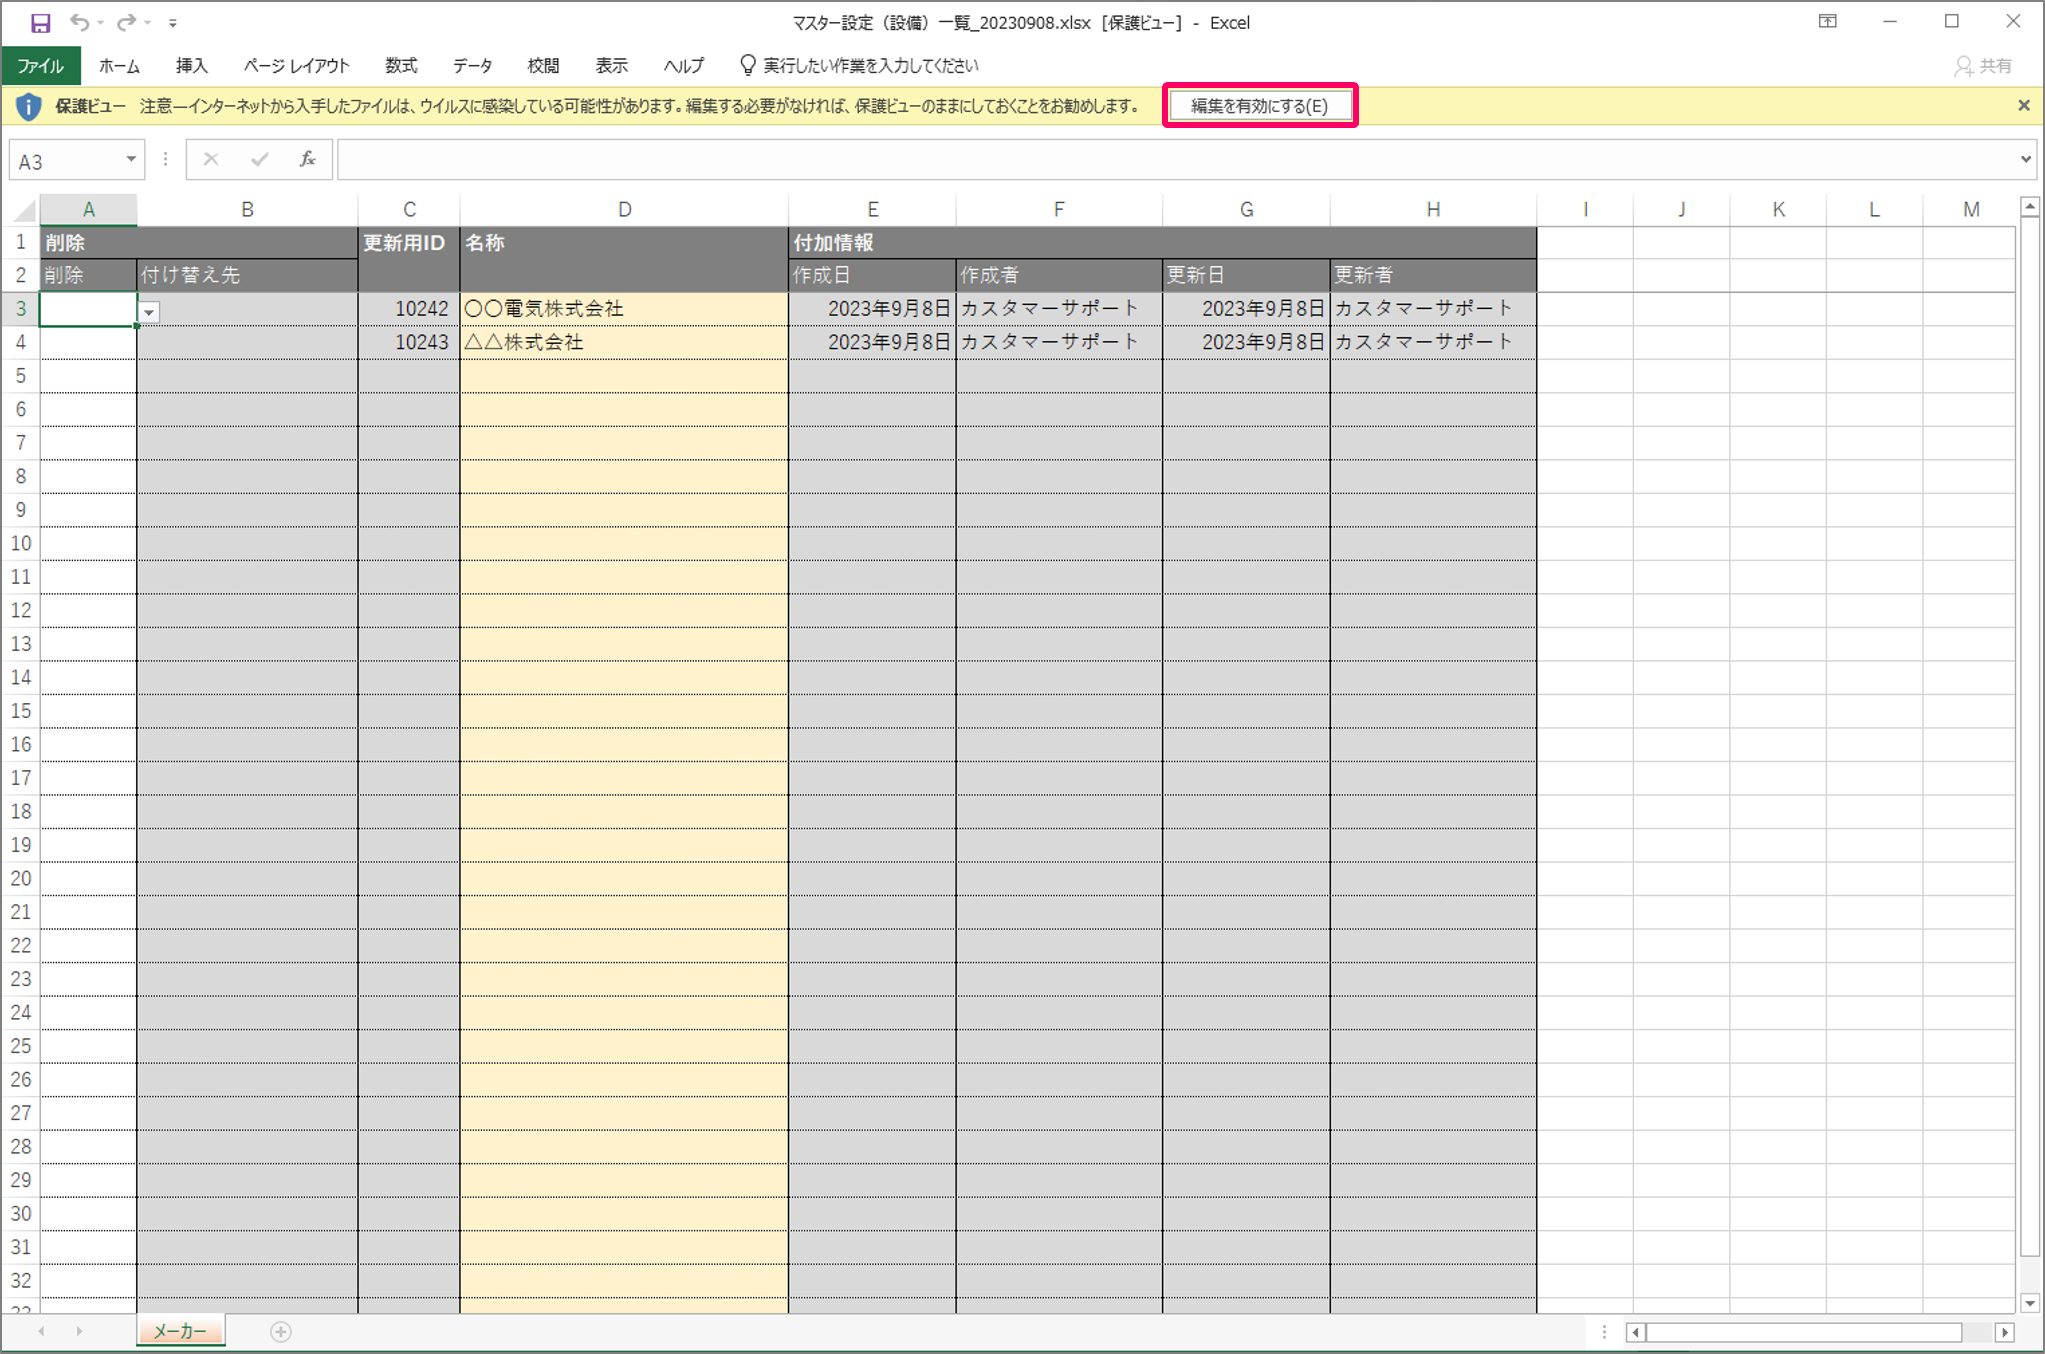Open the dropdown arrow beside cell A3

pos(149,312)
